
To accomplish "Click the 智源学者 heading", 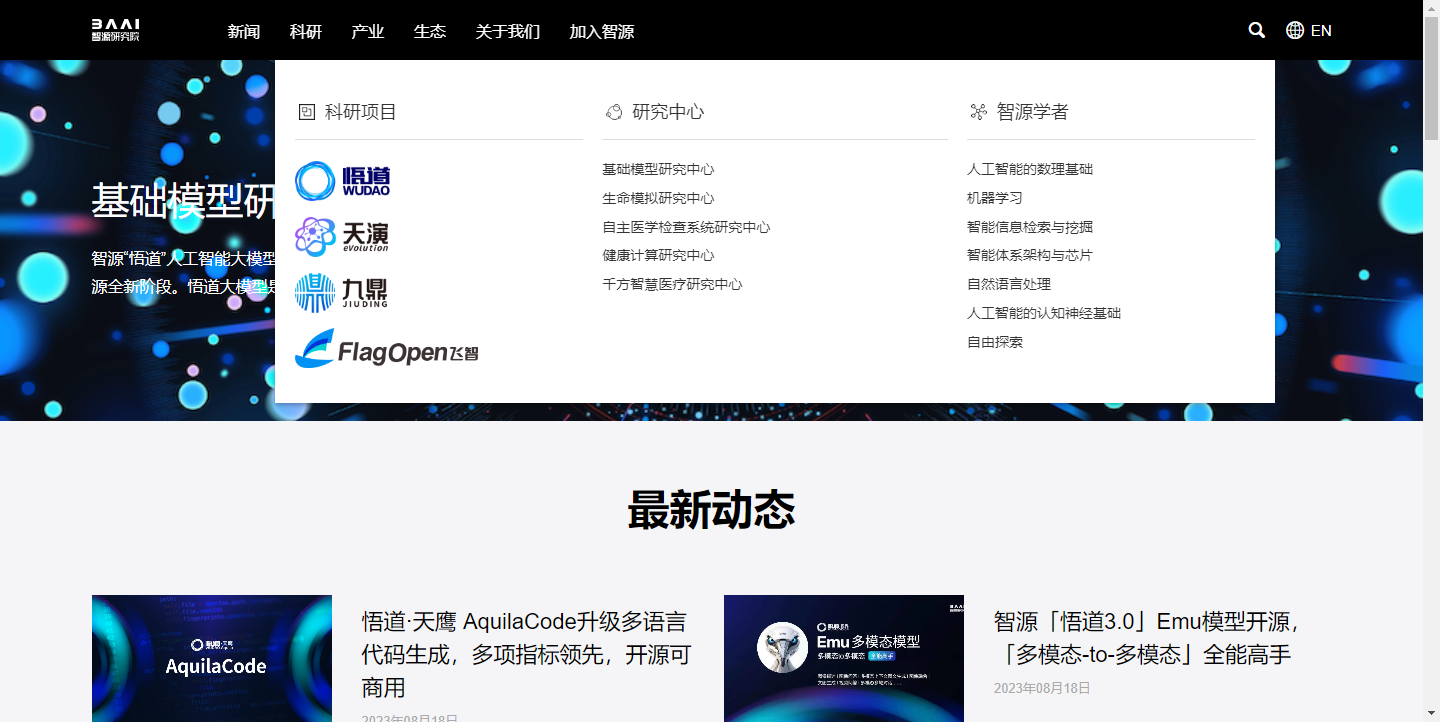I will tap(1033, 112).
